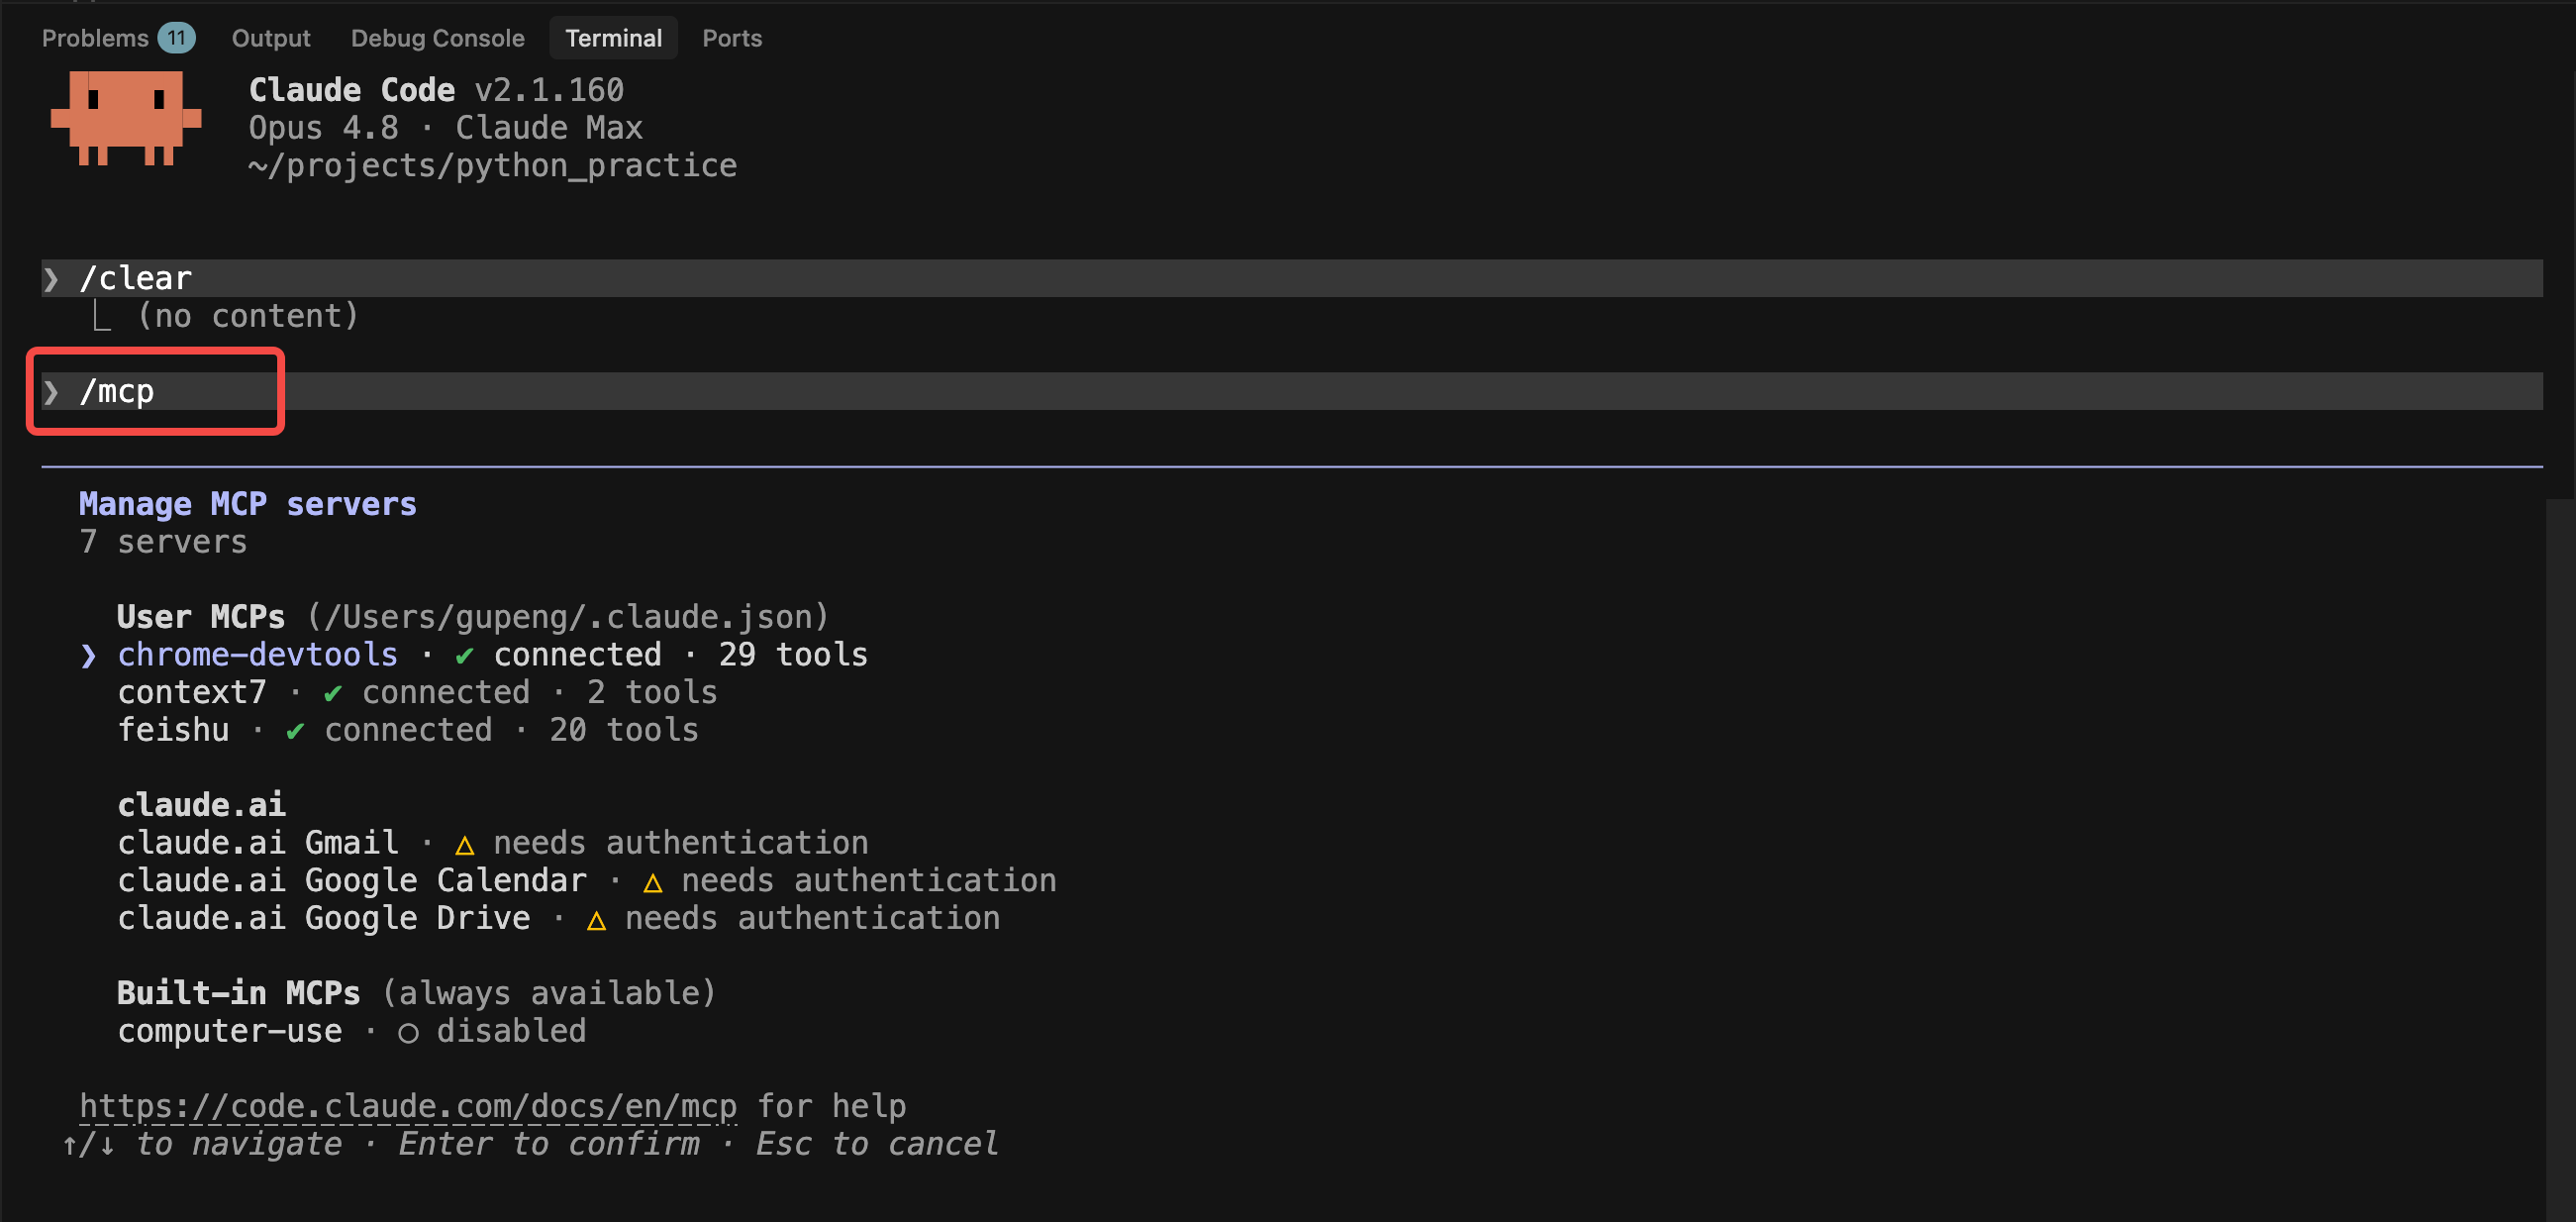
Task: Click the green checkmark for feishu
Action: [295, 731]
